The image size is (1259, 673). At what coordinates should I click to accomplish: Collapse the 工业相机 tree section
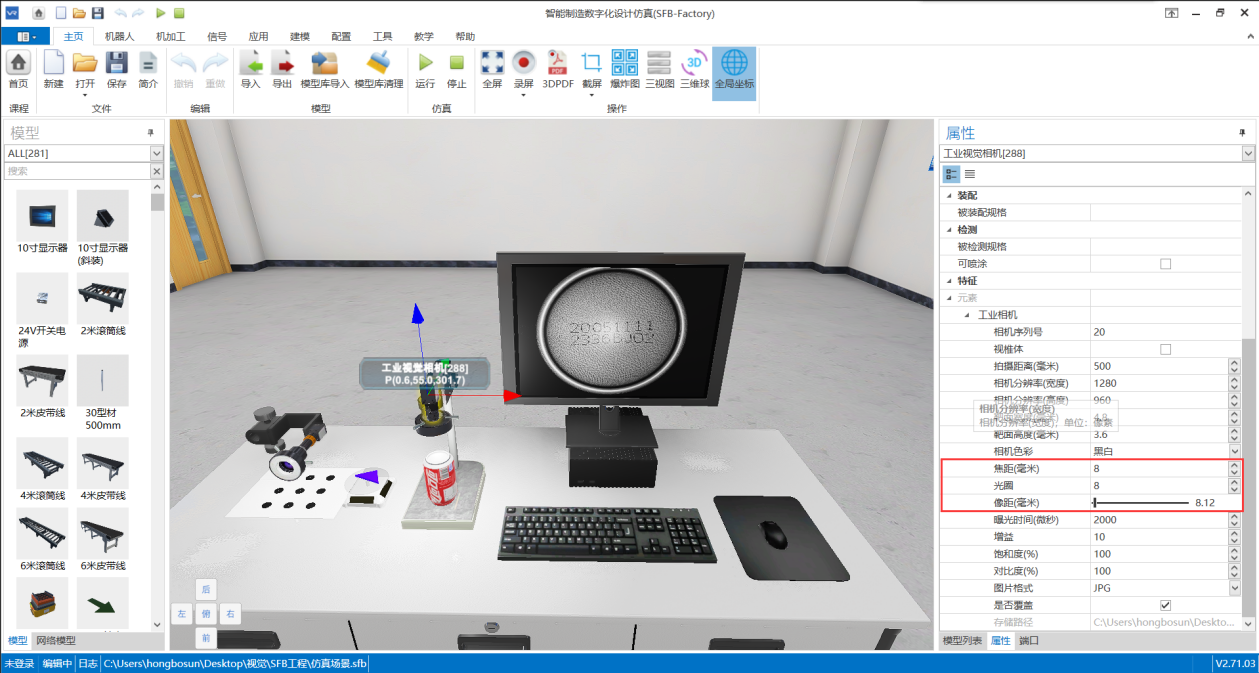coord(967,315)
